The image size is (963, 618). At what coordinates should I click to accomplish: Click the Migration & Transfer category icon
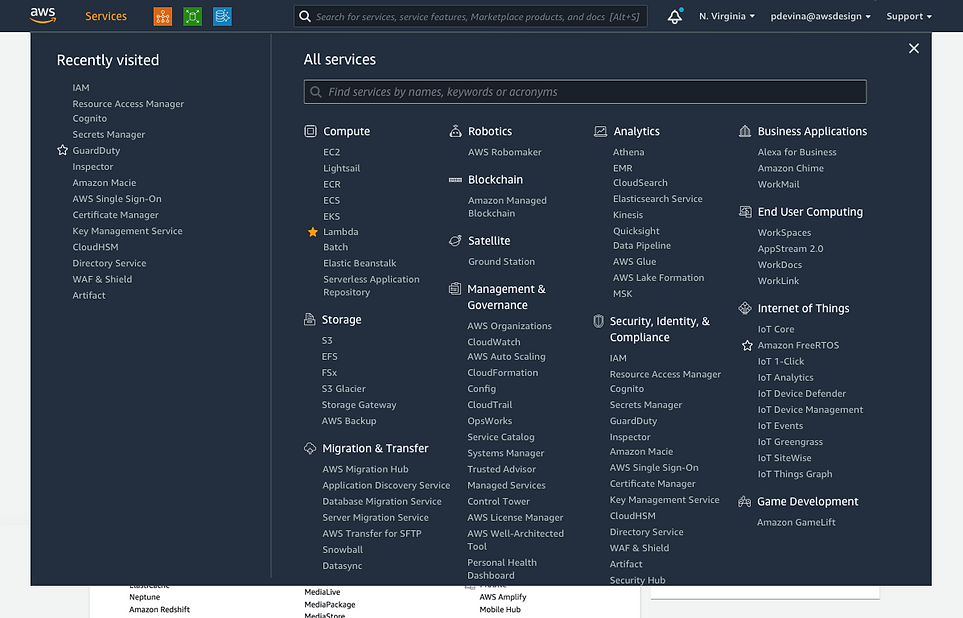tap(310, 448)
